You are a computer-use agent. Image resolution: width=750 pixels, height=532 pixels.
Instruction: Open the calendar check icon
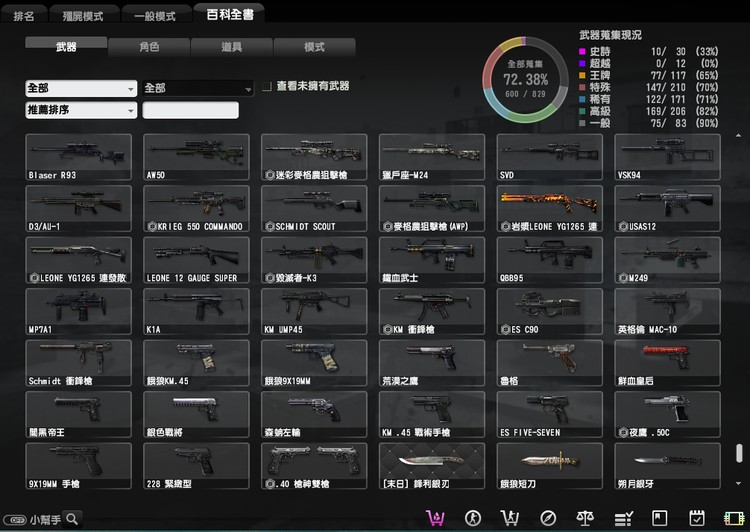pyautogui.click(x=696, y=518)
